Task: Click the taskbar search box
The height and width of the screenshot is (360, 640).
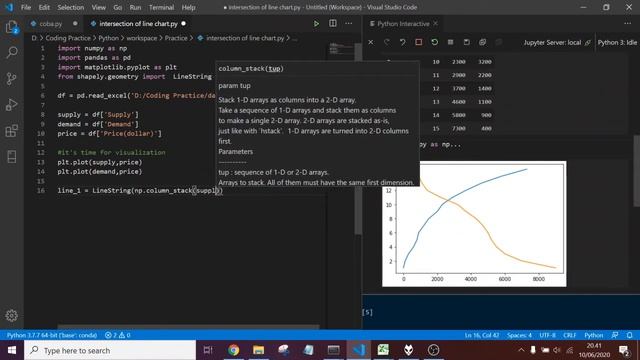Action: 110,350
